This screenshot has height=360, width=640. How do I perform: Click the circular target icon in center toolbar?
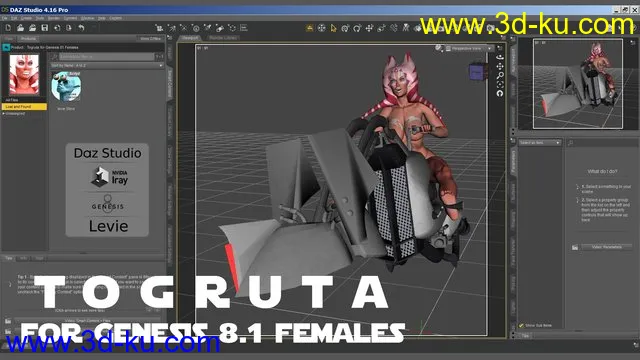tap(196, 28)
